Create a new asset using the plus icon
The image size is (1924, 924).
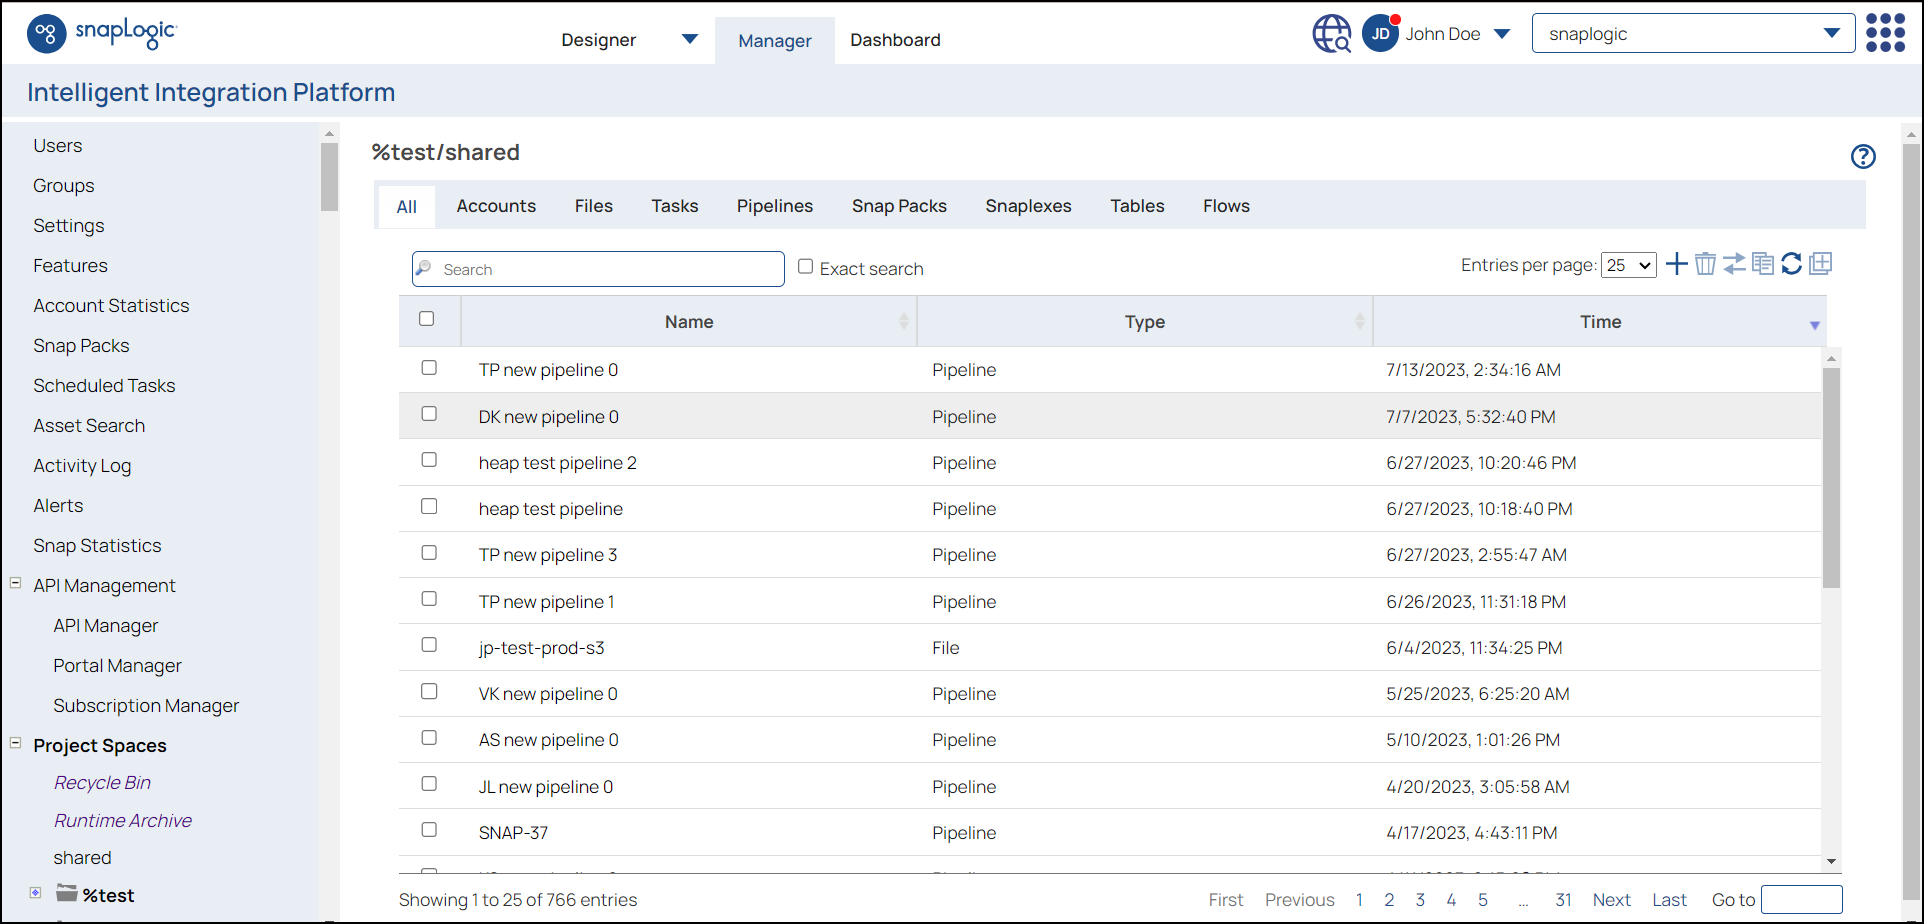pyautogui.click(x=1677, y=264)
